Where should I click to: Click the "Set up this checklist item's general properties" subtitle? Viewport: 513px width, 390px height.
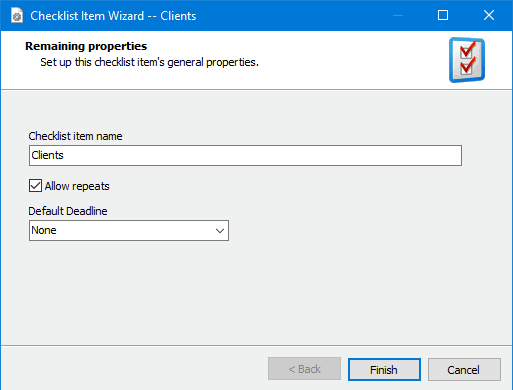click(149, 62)
